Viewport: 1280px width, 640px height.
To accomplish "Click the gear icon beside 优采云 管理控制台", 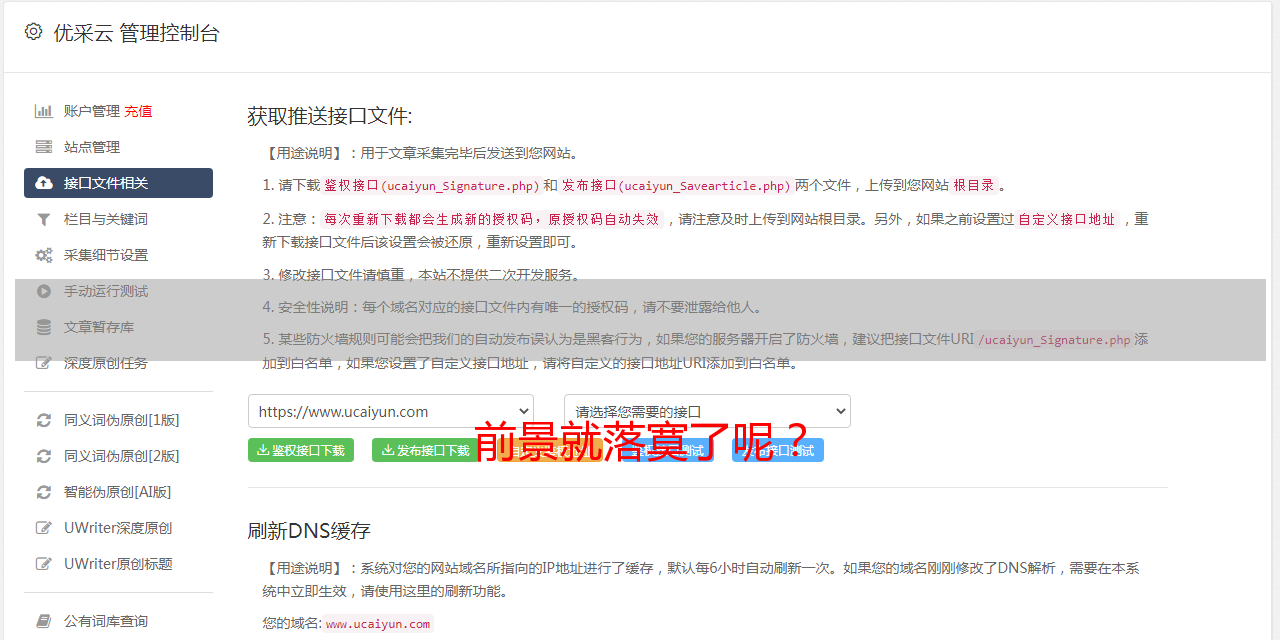I will pos(33,32).
